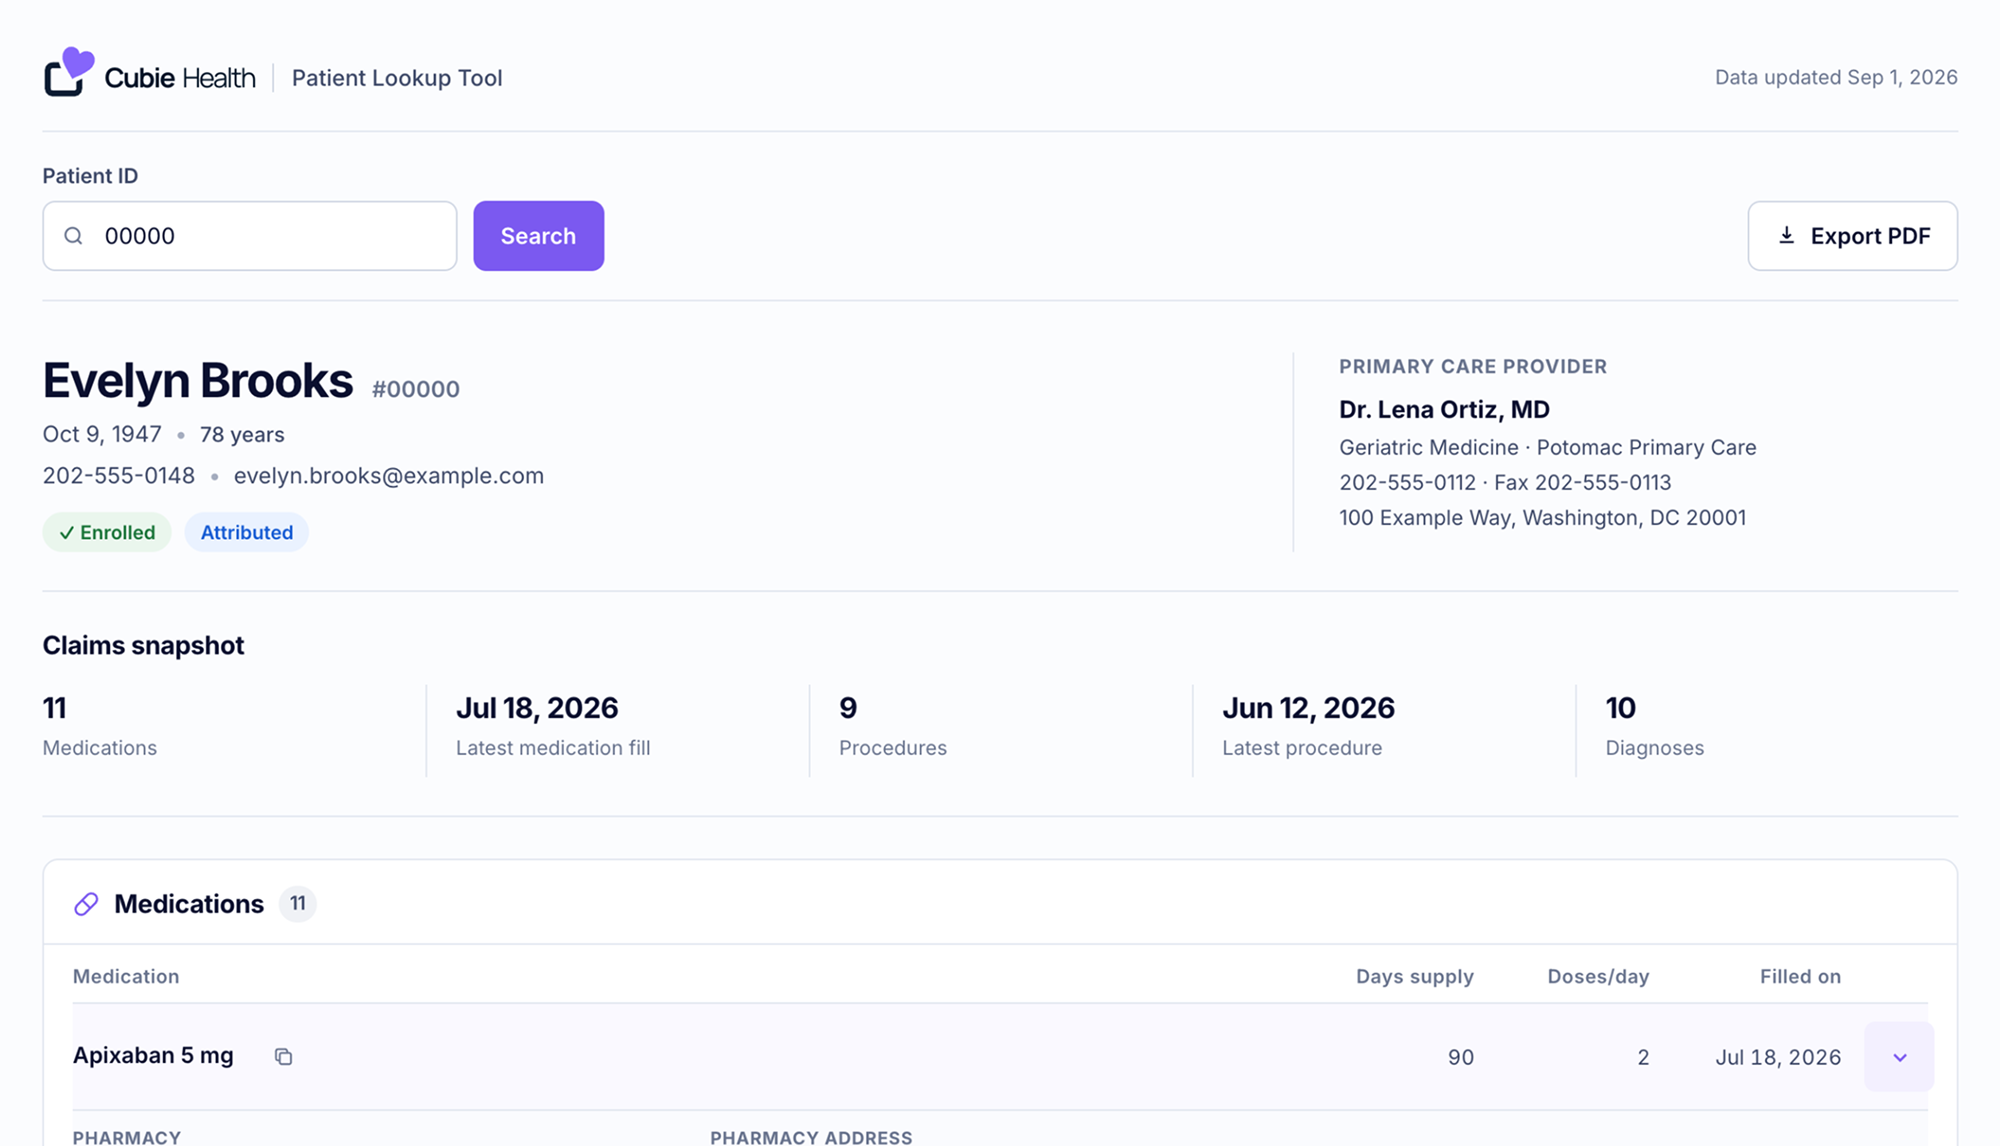
Task: Click the Medications count in Claims snapshot
Action: [55, 708]
